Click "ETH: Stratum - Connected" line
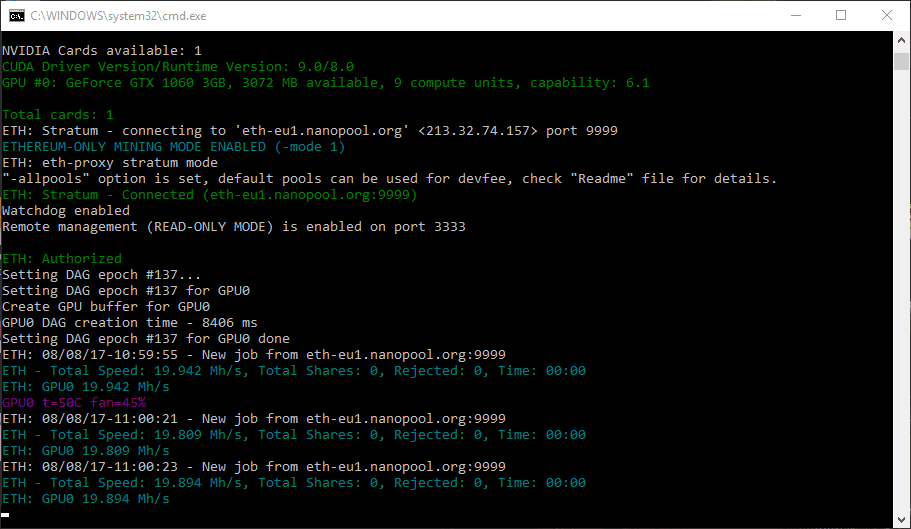Screen dimensions: 911x529 pyautogui.click(x=210, y=195)
